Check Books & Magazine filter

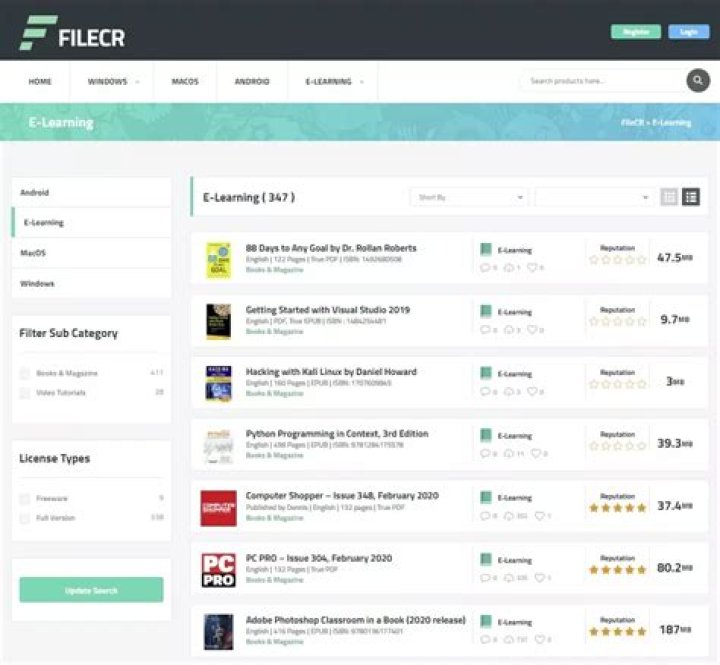[25, 373]
